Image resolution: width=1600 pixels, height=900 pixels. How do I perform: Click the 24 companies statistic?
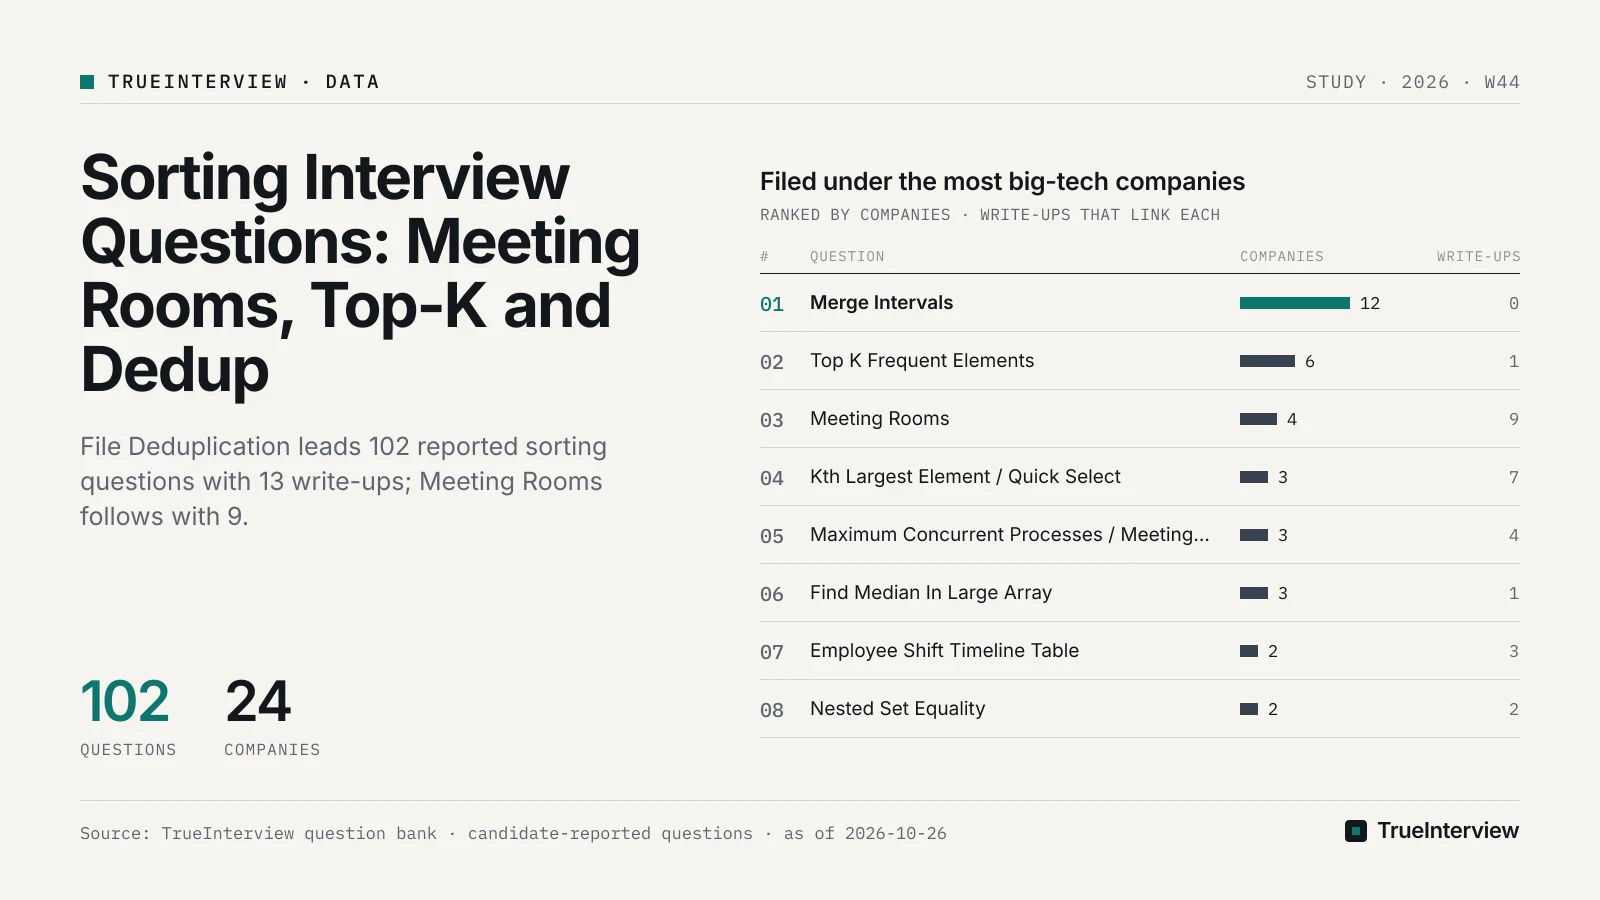pyautogui.click(x=272, y=715)
